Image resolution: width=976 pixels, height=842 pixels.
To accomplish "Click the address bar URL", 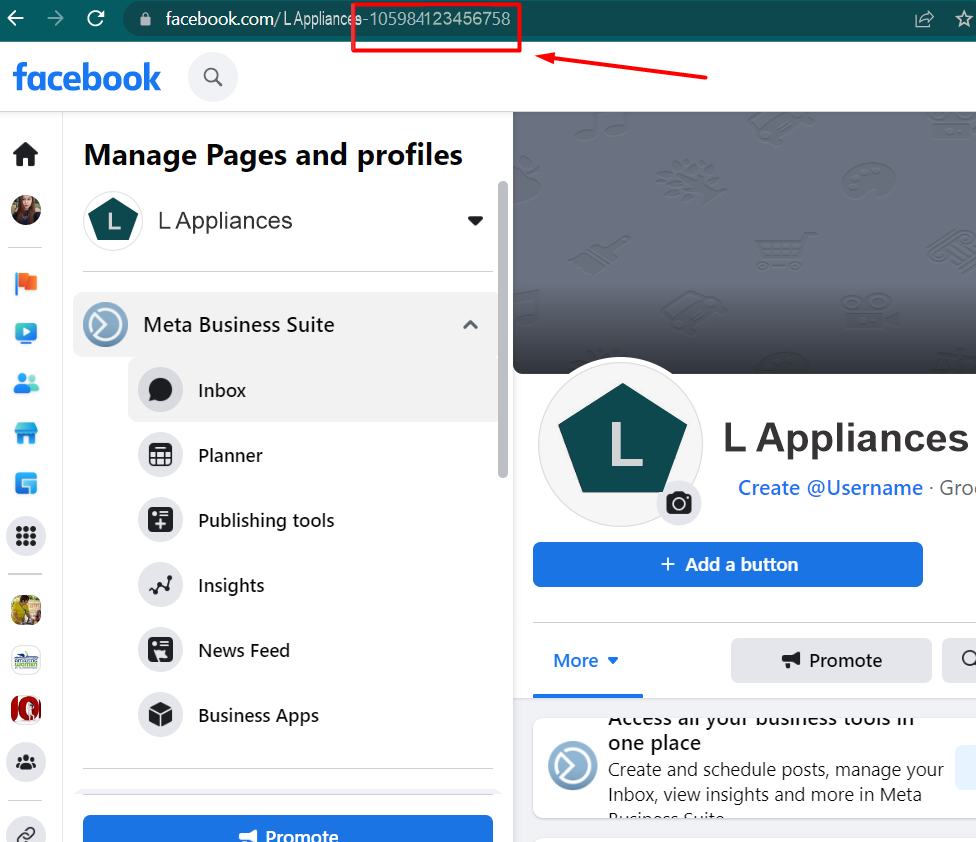I will (x=337, y=19).
